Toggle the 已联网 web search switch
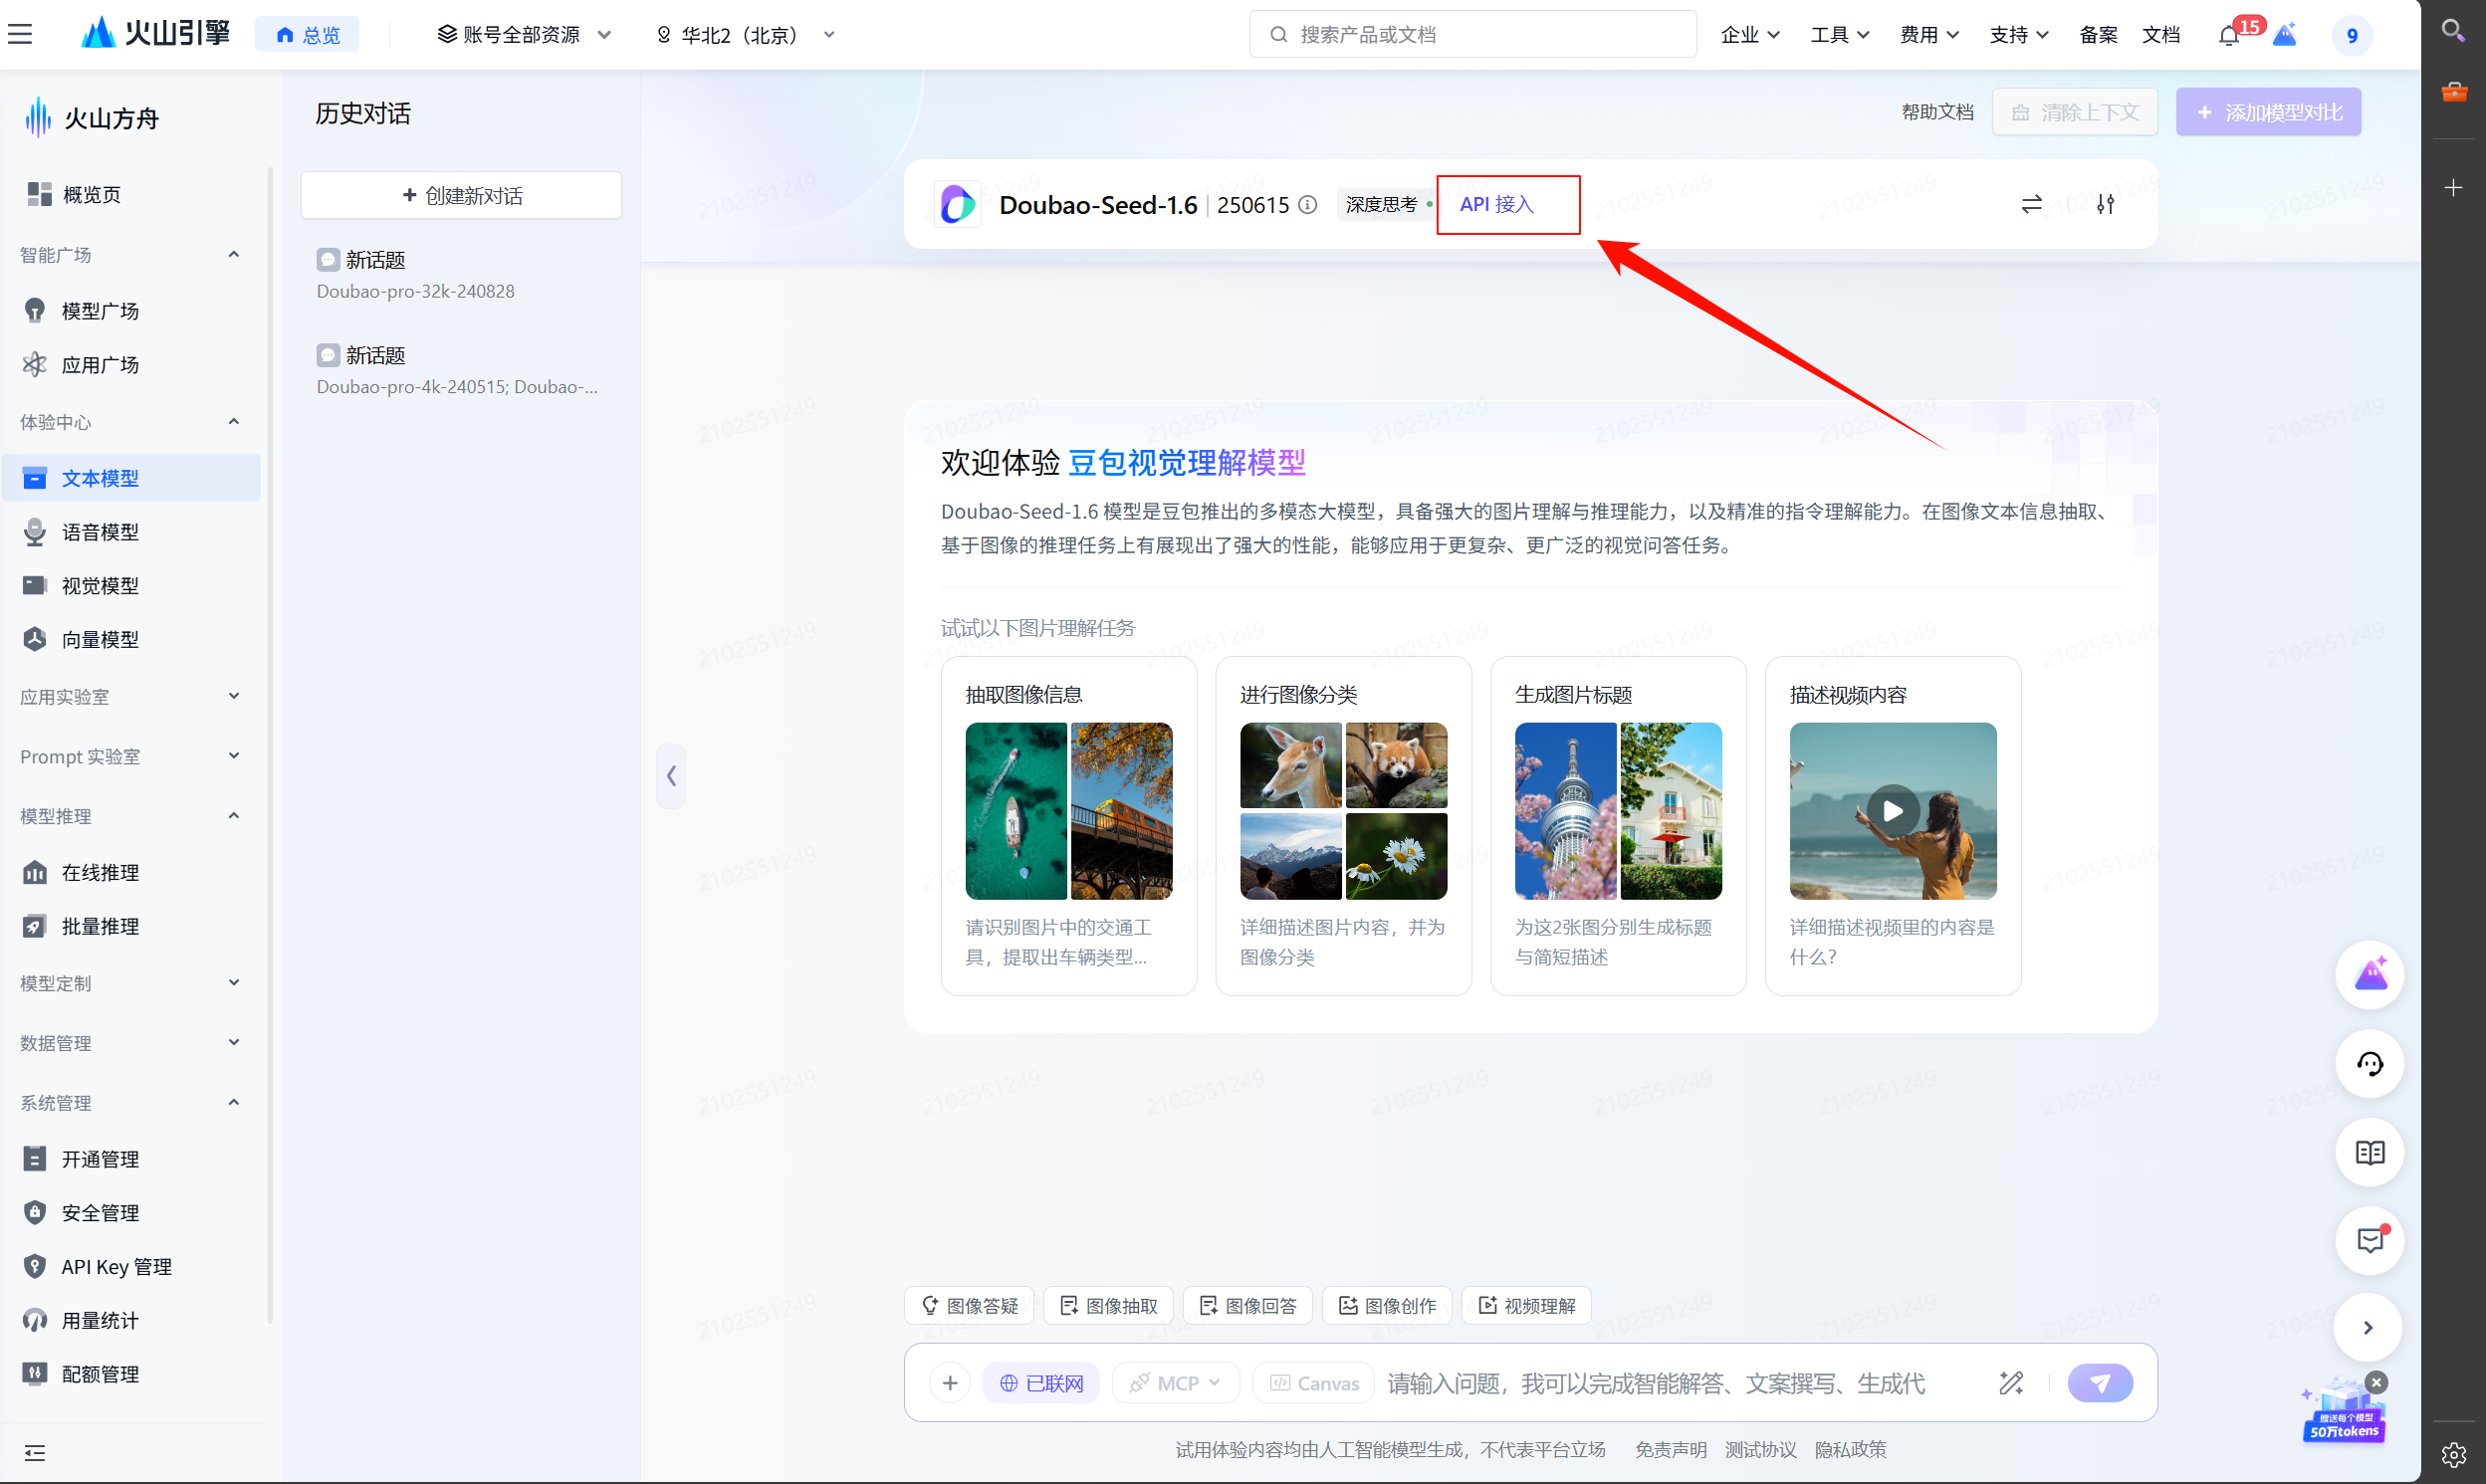The width and height of the screenshot is (2486, 1484). click(x=1041, y=1383)
